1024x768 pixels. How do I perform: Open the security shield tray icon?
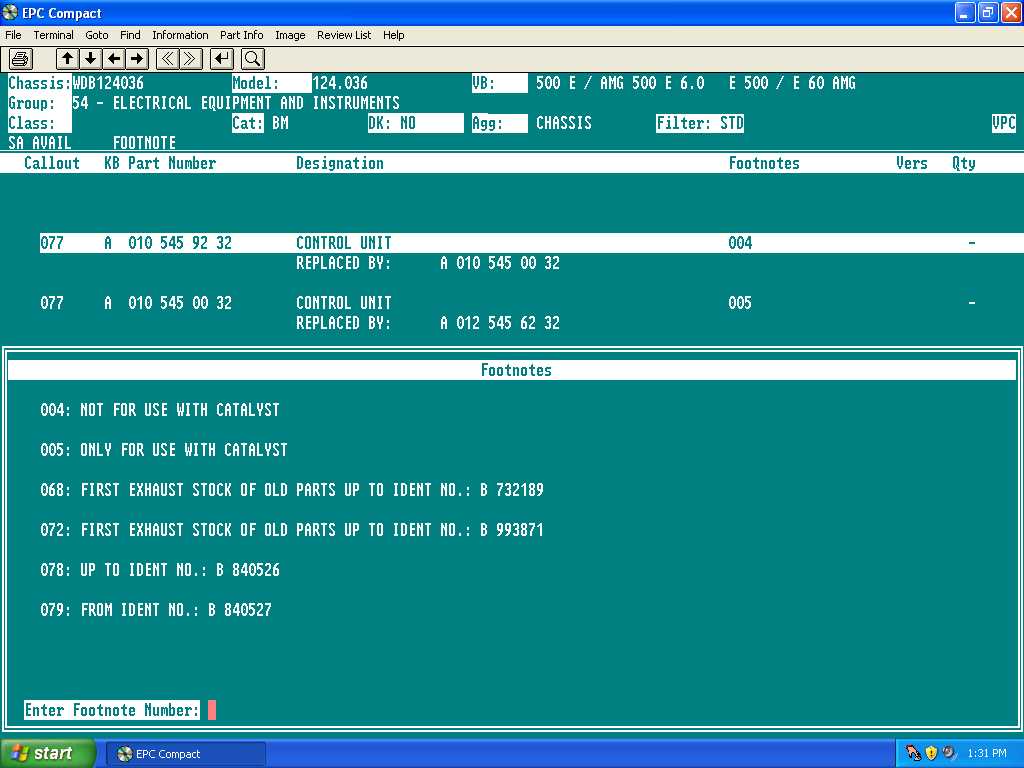click(931, 753)
